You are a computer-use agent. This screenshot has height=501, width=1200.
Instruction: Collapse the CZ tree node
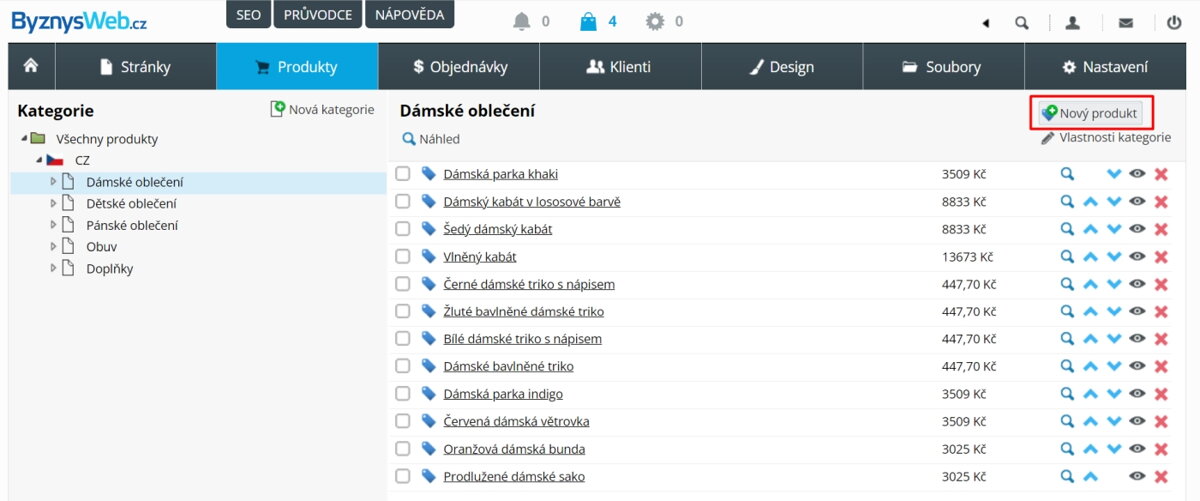coord(39,160)
